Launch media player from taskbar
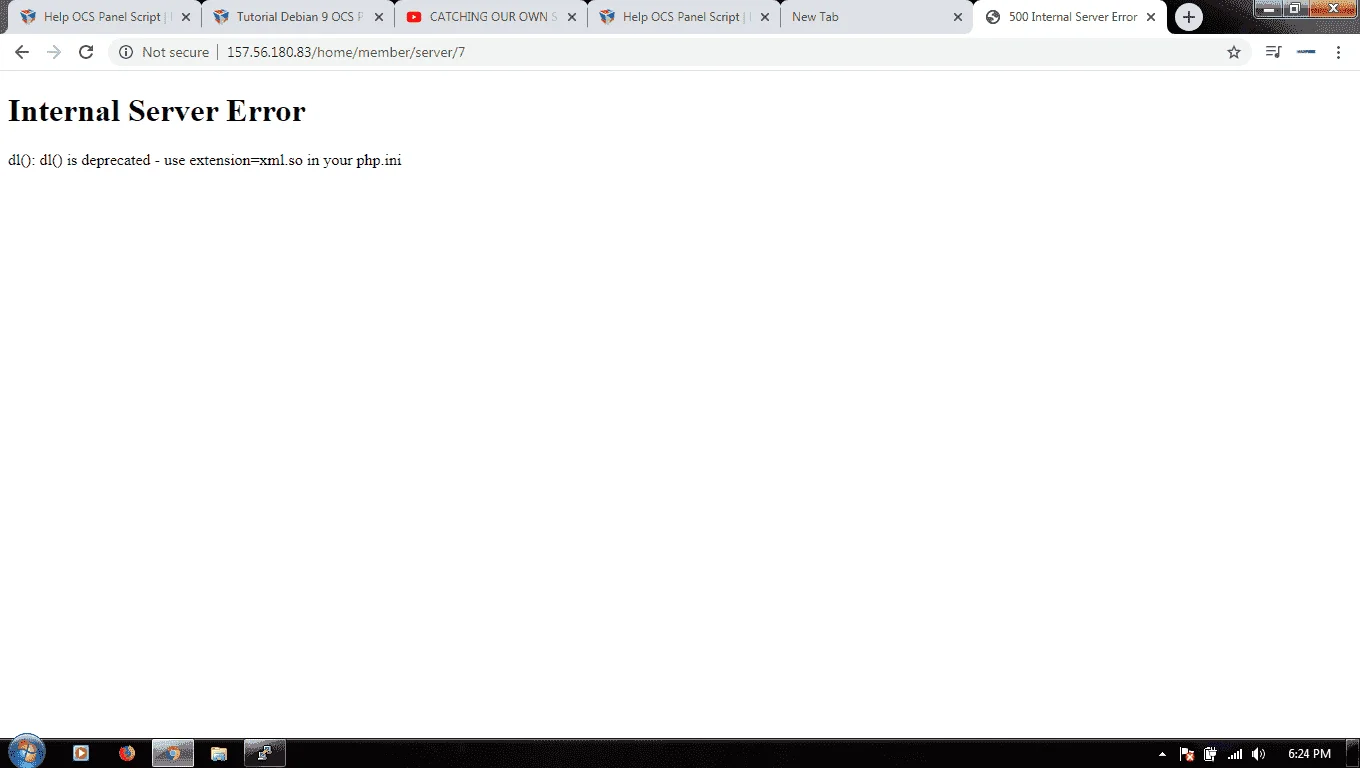The width and height of the screenshot is (1360, 768). point(81,753)
